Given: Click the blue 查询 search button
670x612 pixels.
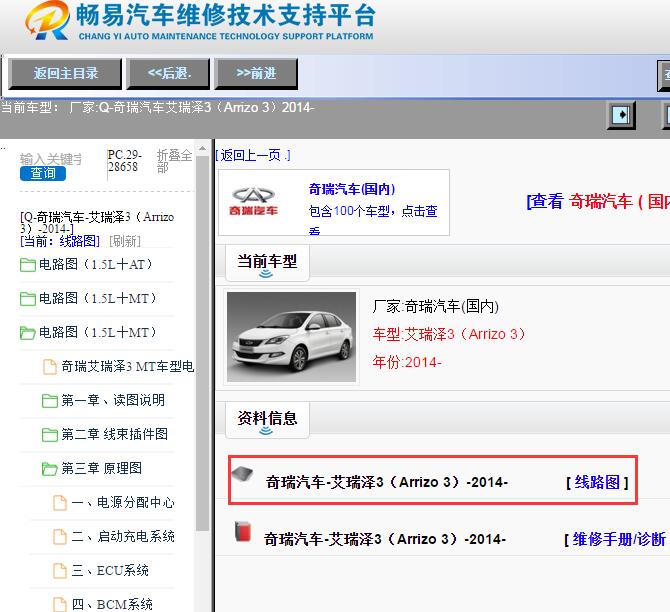Looking at the screenshot, I should [43, 174].
